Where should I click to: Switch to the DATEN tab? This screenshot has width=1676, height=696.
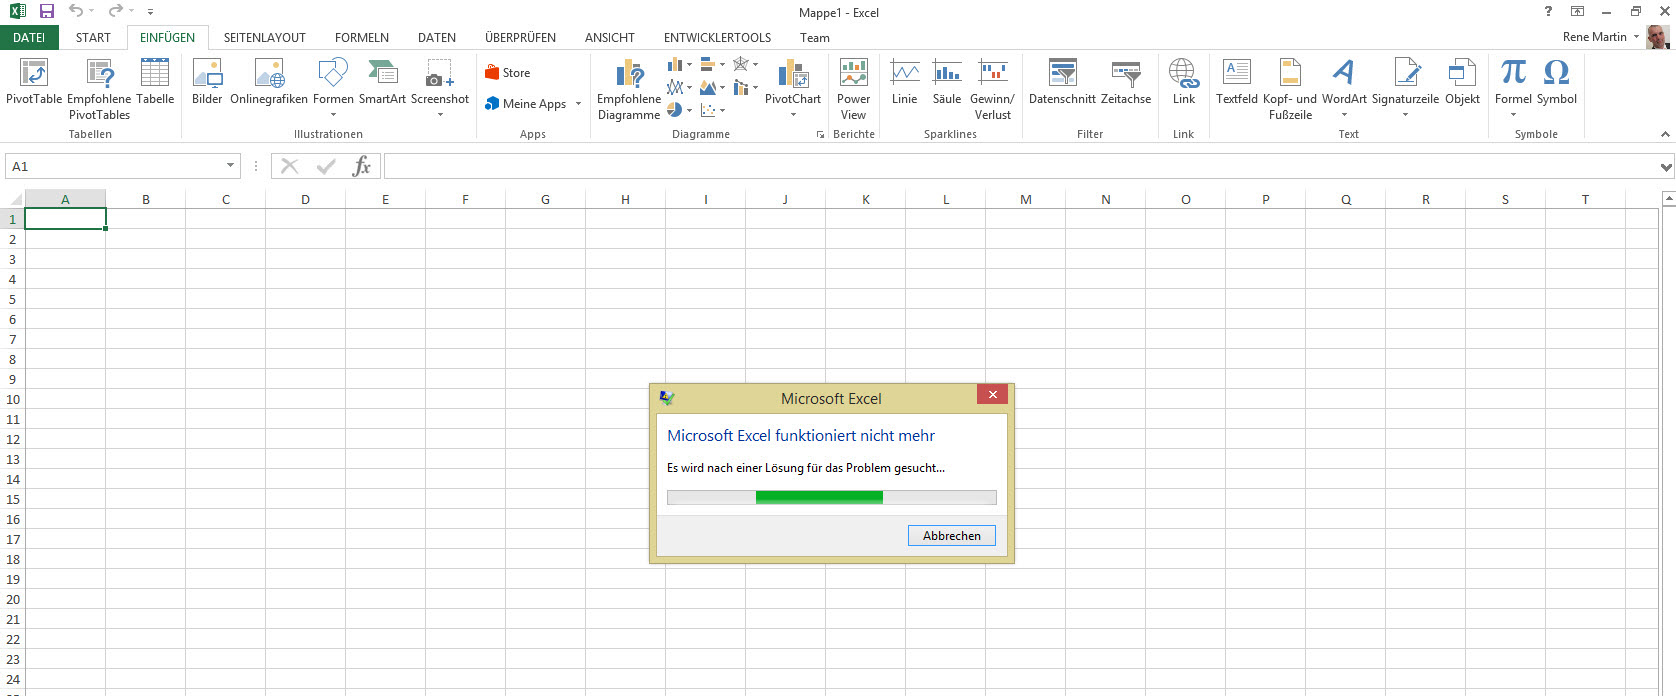click(437, 38)
